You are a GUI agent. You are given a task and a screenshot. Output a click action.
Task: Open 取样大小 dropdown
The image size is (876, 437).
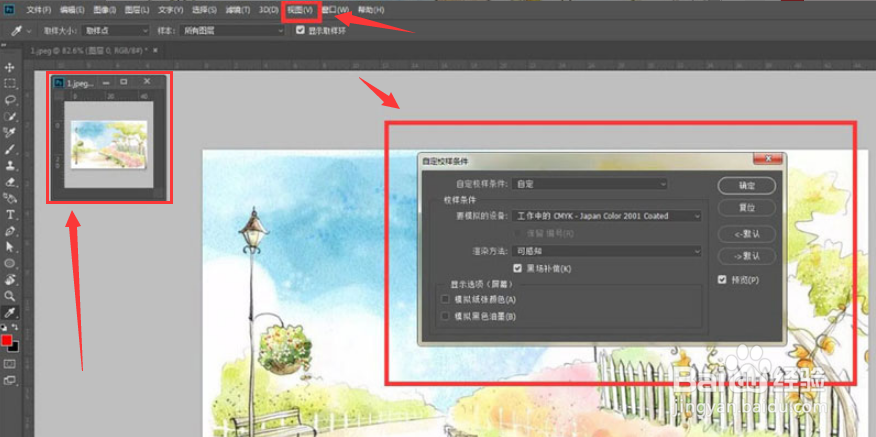(116, 31)
